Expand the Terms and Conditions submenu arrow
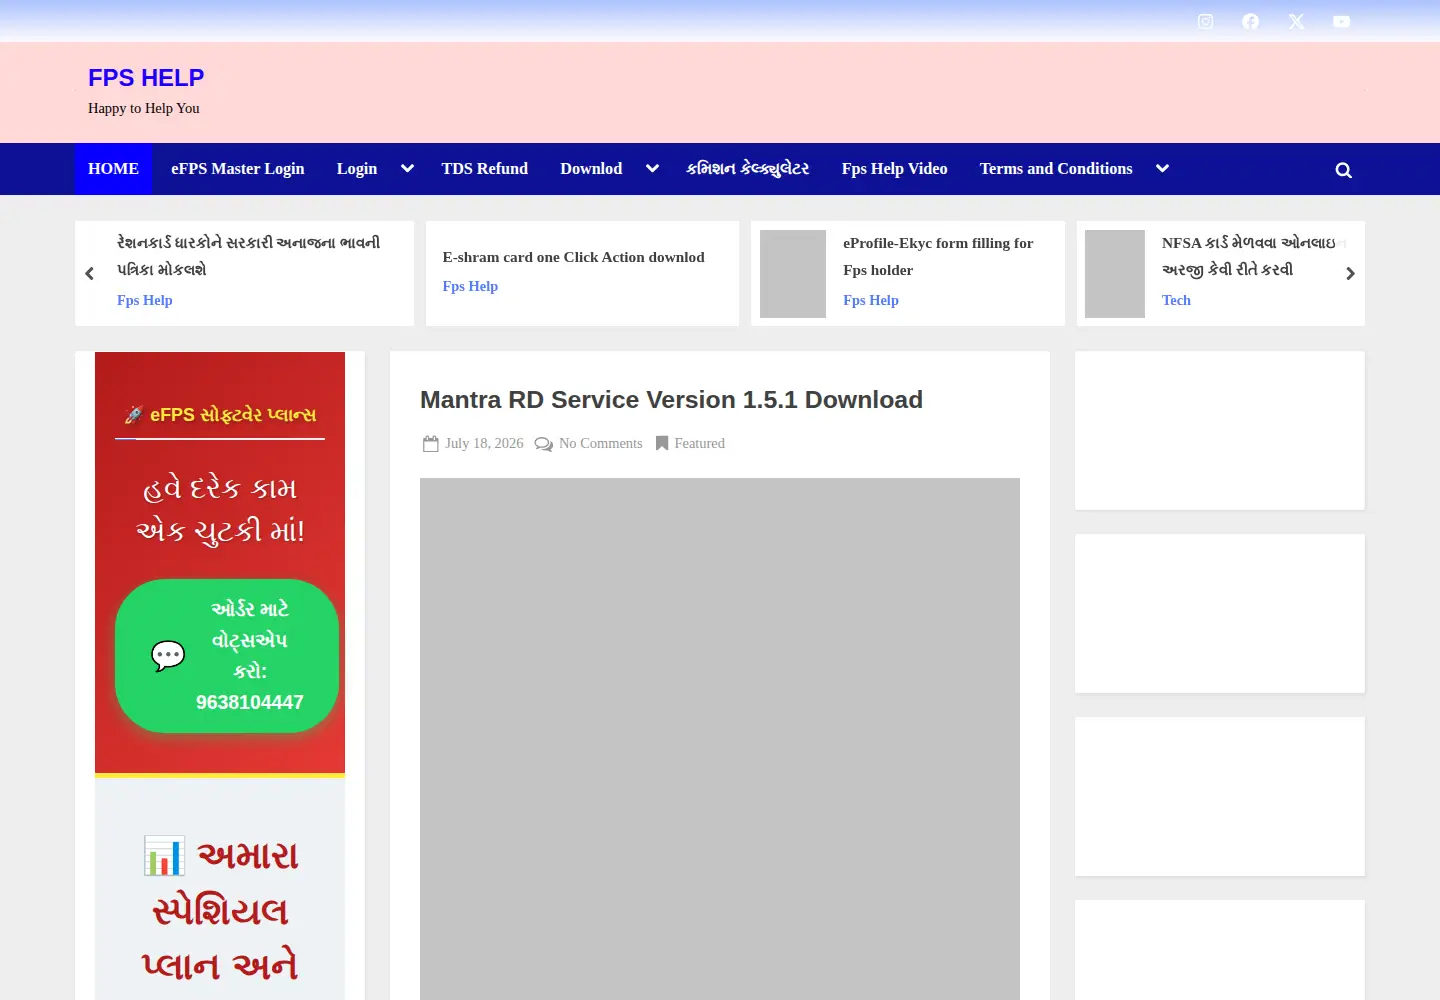This screenshot has width=1440, height=1000. [x=1162, y=169]
